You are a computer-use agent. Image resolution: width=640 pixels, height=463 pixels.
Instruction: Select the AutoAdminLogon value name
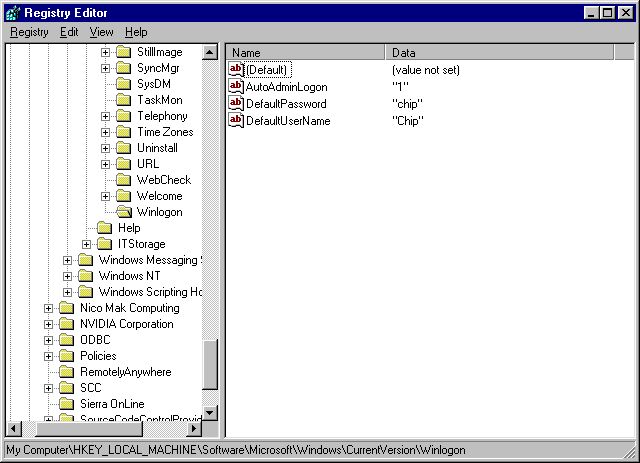pyautogui.click(x=287, y=87)
